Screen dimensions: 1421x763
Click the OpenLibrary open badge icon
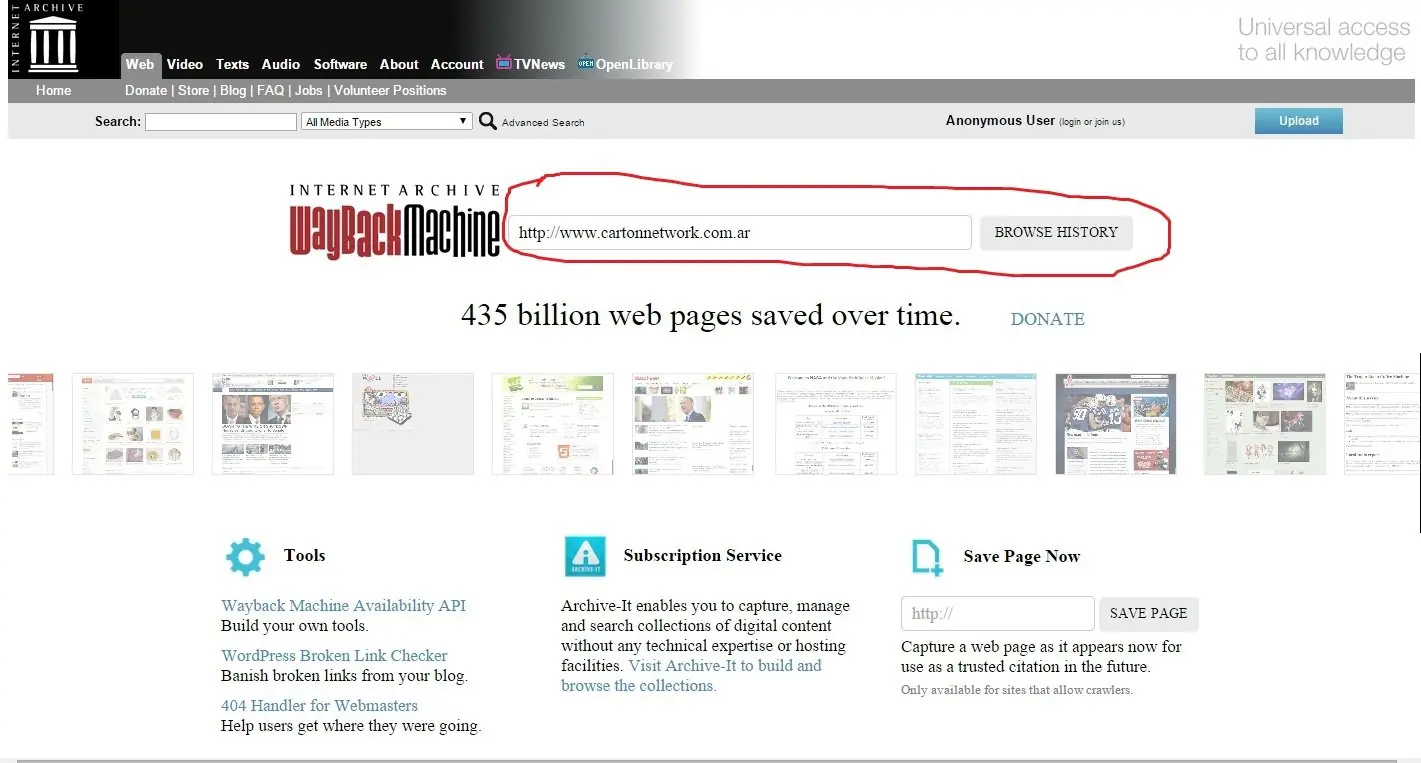click(586, 63)
